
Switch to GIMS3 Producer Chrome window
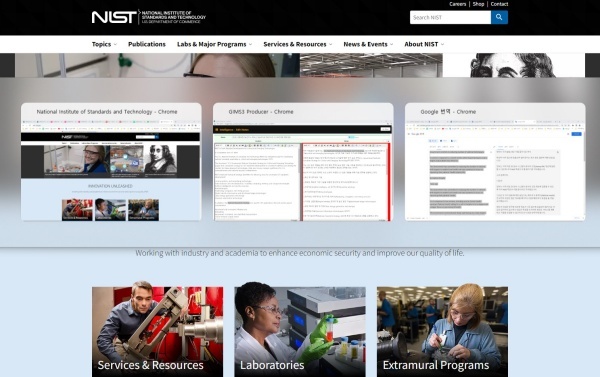[x=303, y=162]
